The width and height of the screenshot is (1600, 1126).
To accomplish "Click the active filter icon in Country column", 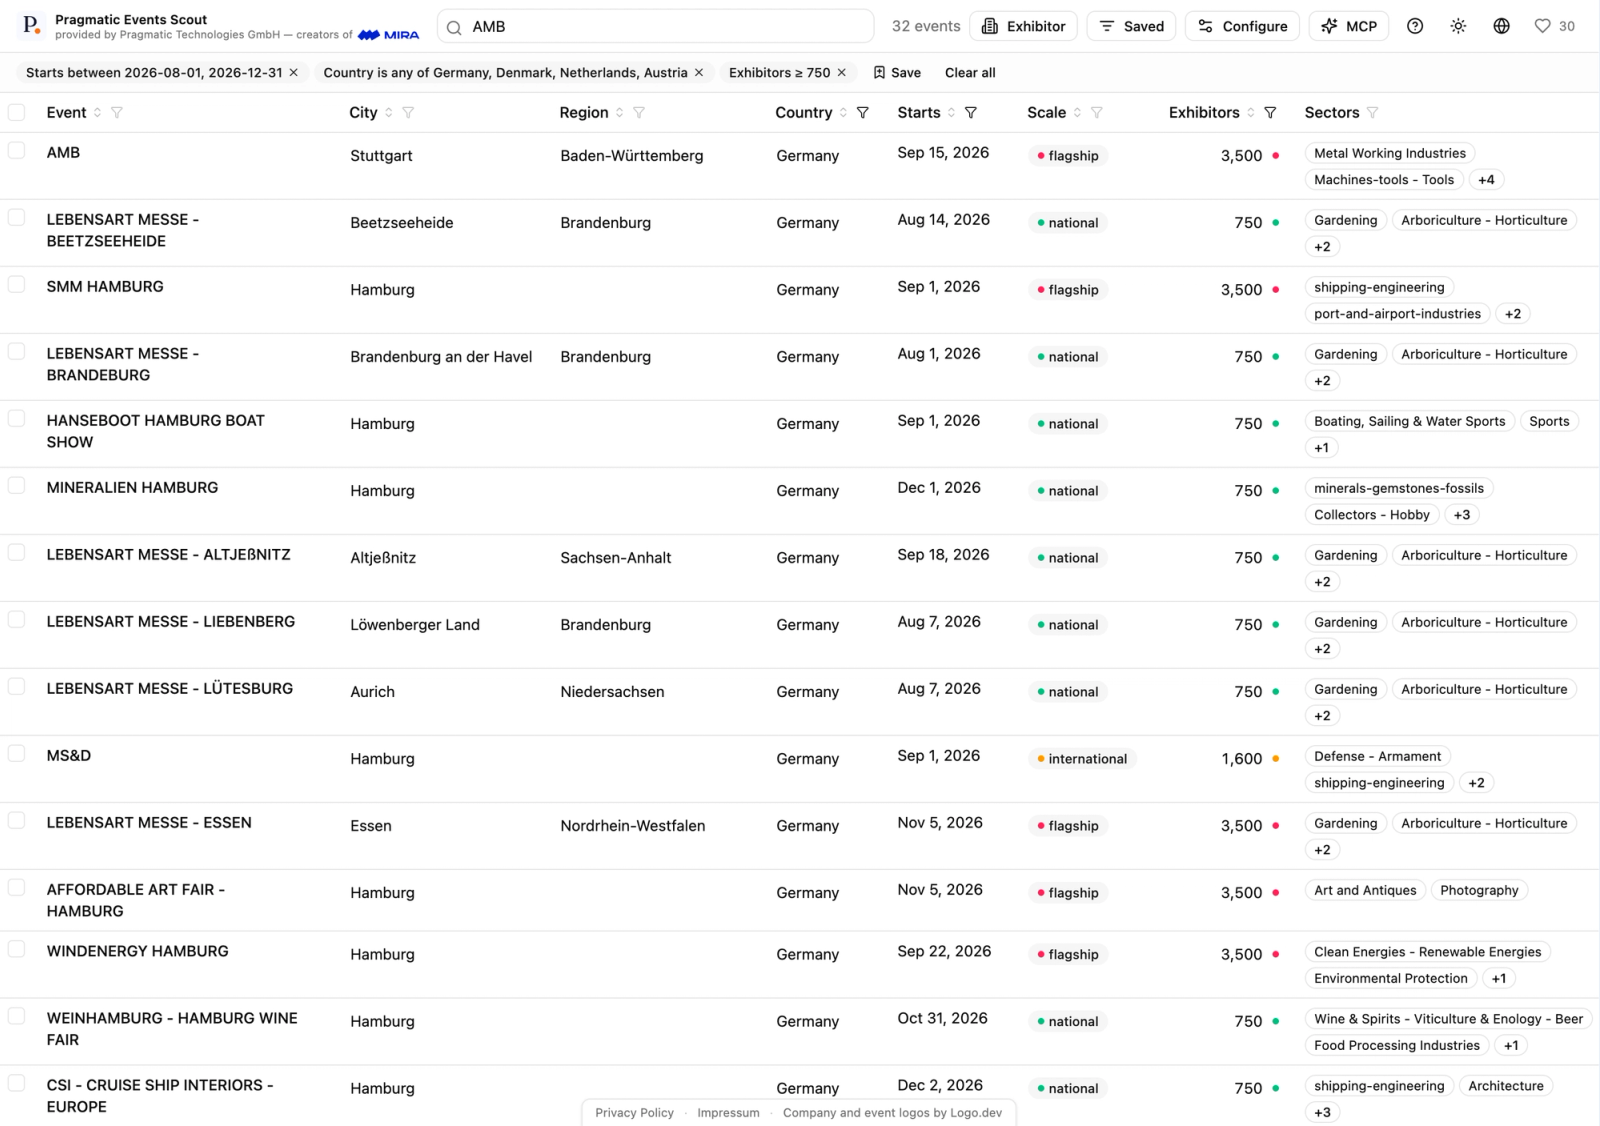I will pyautogui.click(x=863, y=113).
